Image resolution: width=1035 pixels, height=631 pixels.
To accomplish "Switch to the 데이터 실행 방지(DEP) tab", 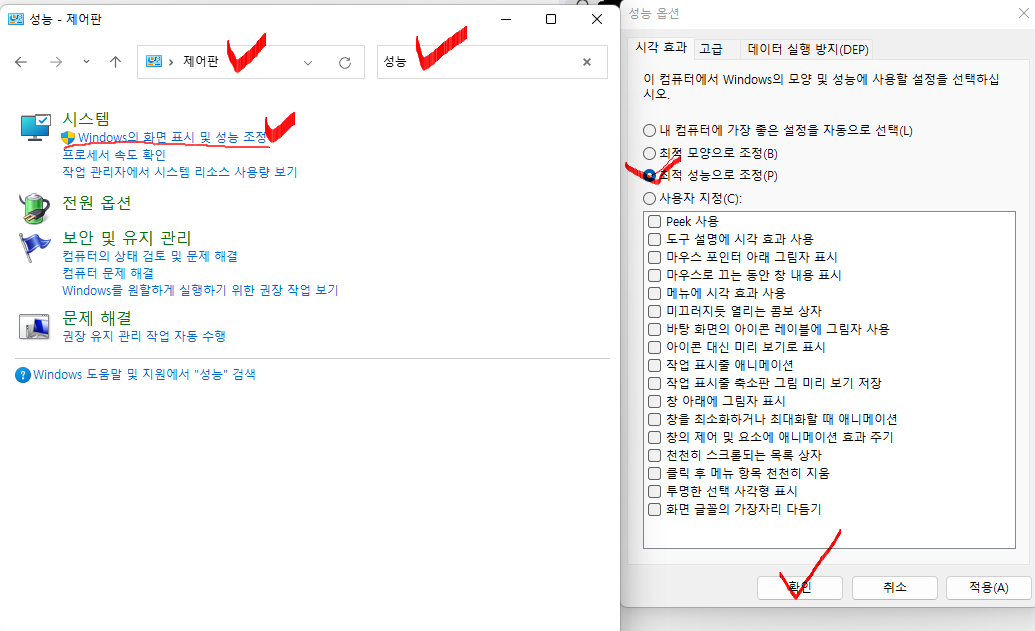I will [x=808, y=50].
